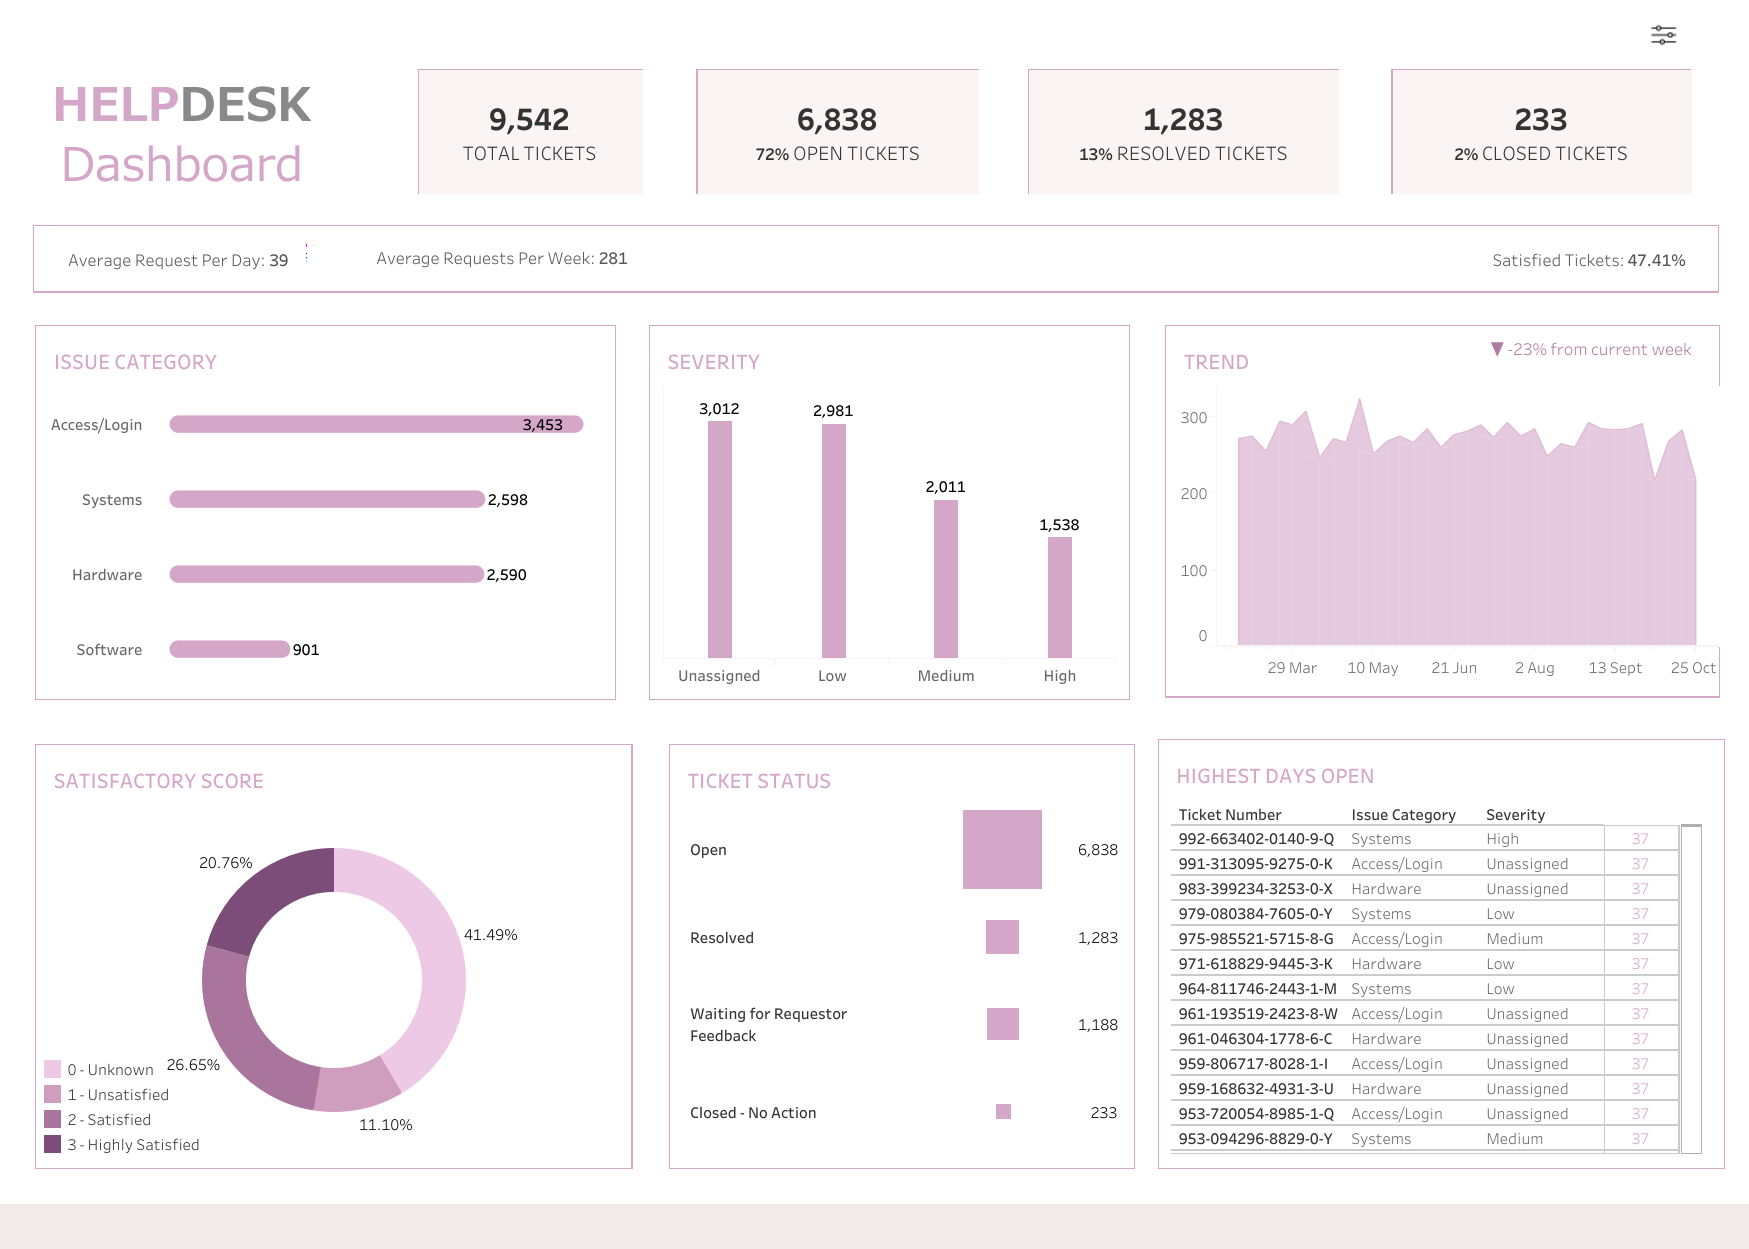Click the Hardware category bar
1749x1249 pixels.
click(x=327, y=574)
